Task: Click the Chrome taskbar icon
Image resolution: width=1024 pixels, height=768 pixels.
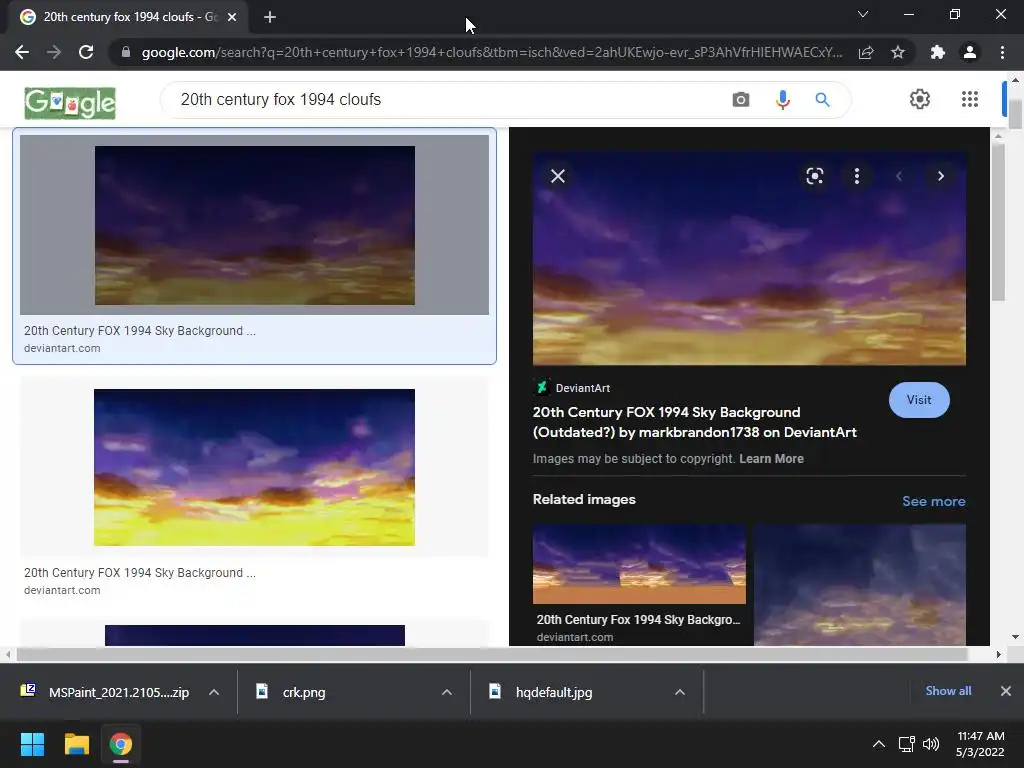Action: click(x=120, y=744)
